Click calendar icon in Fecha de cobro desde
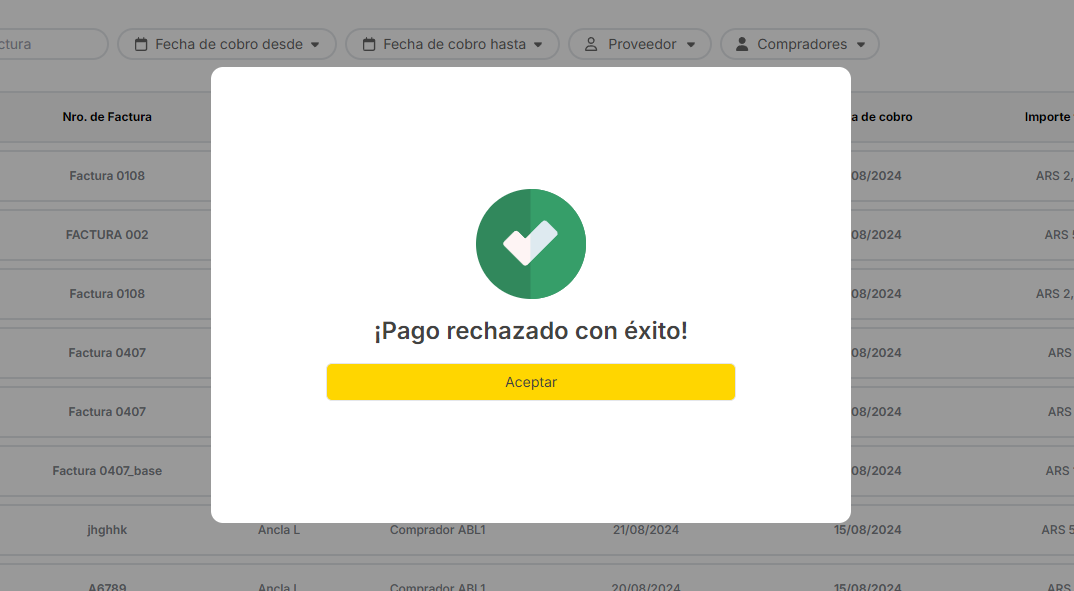The image size is (1074, 591). [x=141, y=44]
